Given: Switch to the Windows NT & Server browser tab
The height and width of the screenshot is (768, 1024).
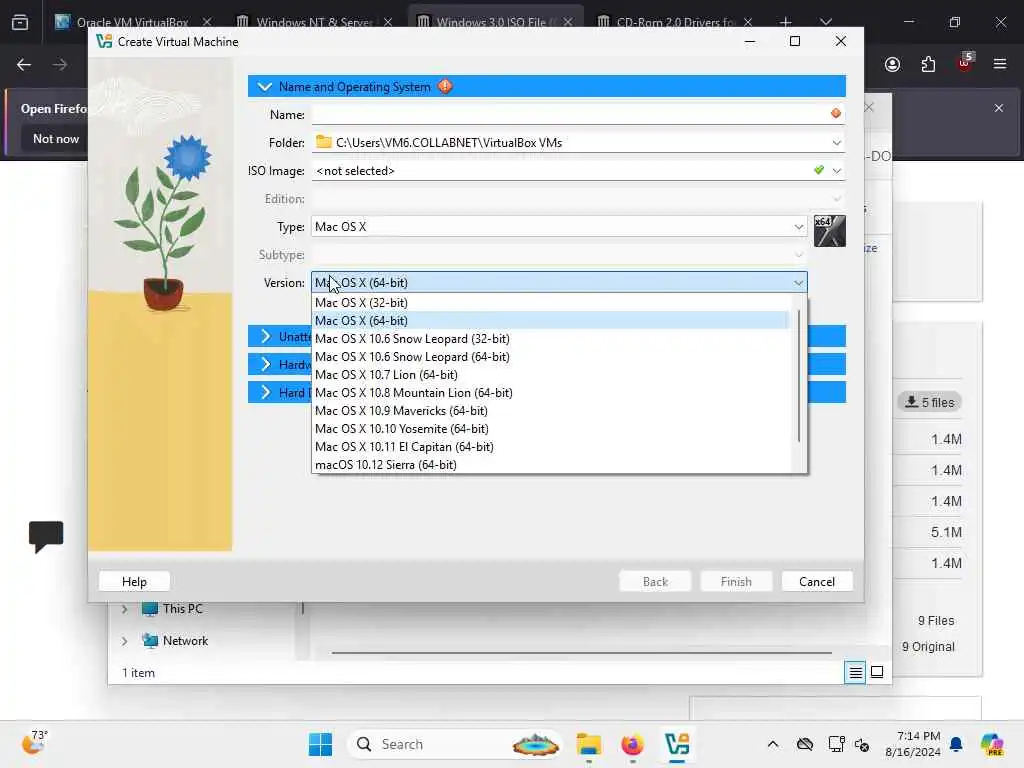Looking at the screenshot, I should pyautogui.click(x=315, y=22).
